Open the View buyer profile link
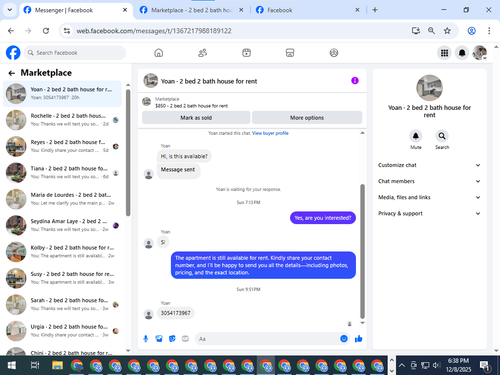Screen dimensions: 500x375 [270, 133]
